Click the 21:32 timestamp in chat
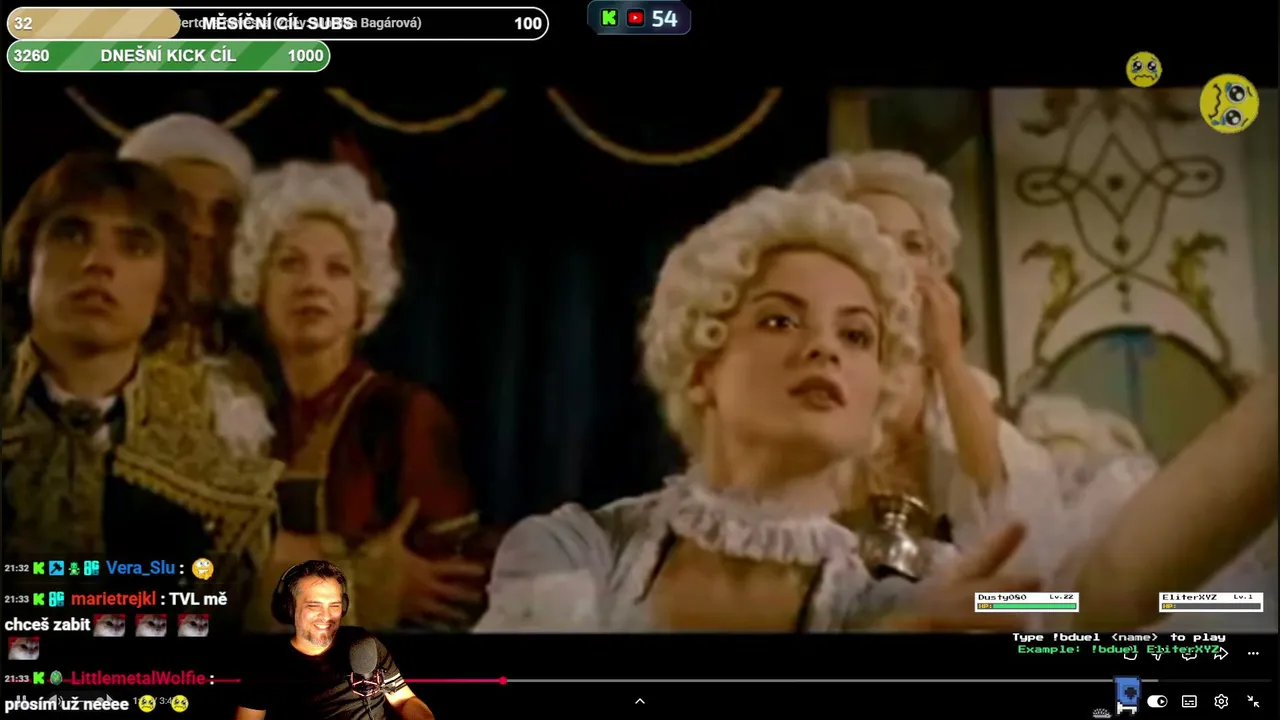1280x720 pixels. point(16,568)
